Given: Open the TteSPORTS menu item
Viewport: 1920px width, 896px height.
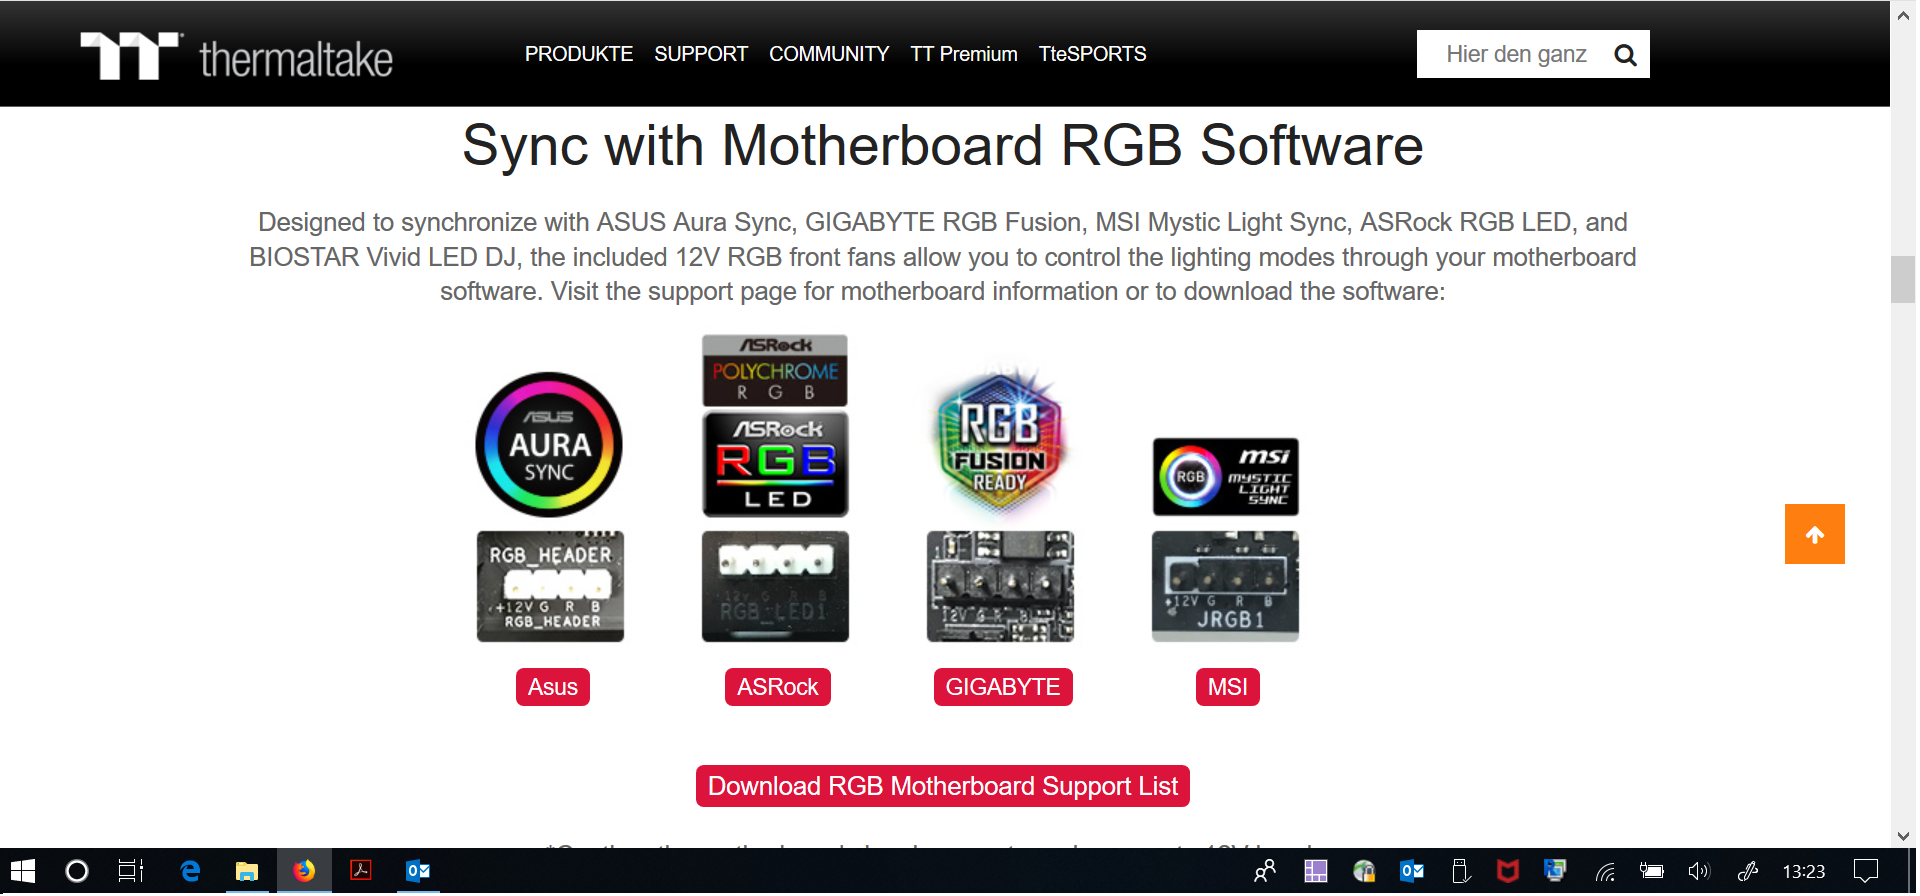Looking at the screenshot, I should [x=1092, y=54].
